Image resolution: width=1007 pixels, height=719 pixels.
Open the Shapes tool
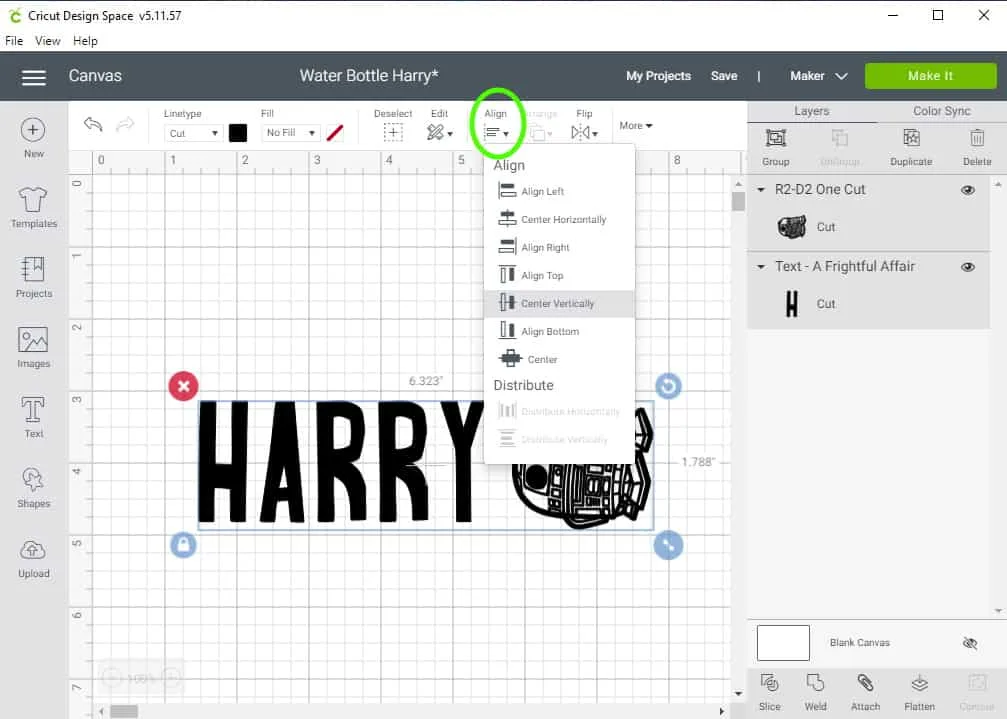click(33, 480)
